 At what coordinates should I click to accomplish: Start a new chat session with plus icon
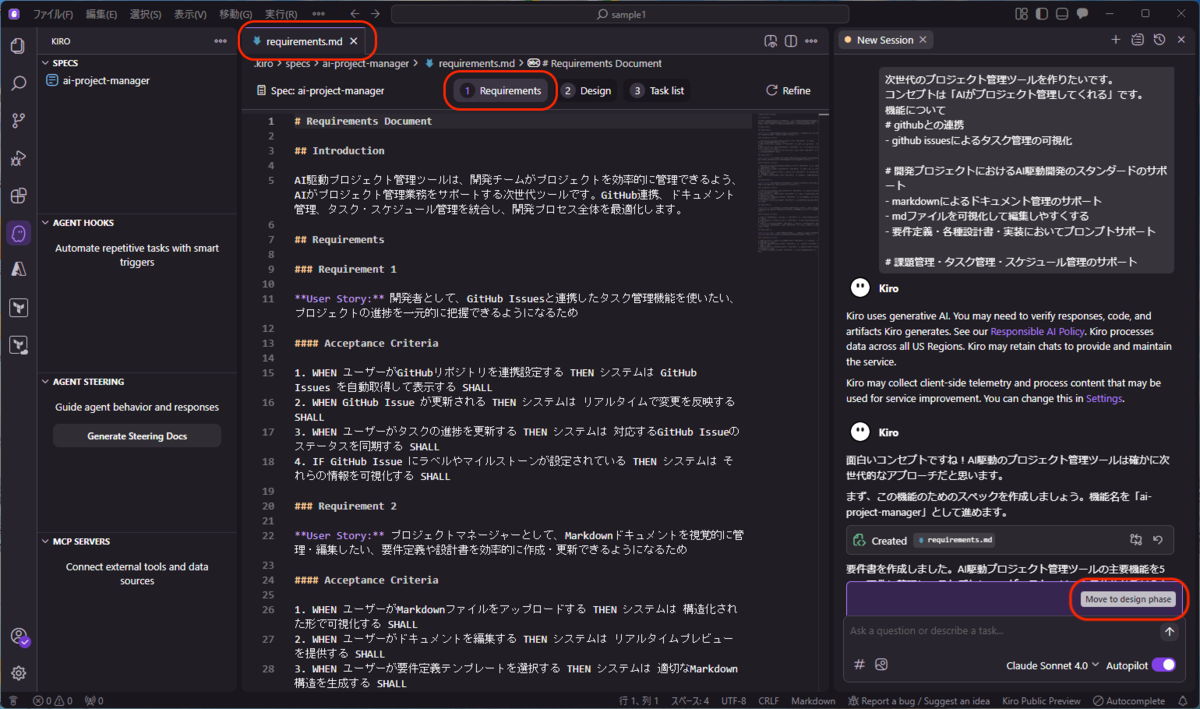[1116, 40]
